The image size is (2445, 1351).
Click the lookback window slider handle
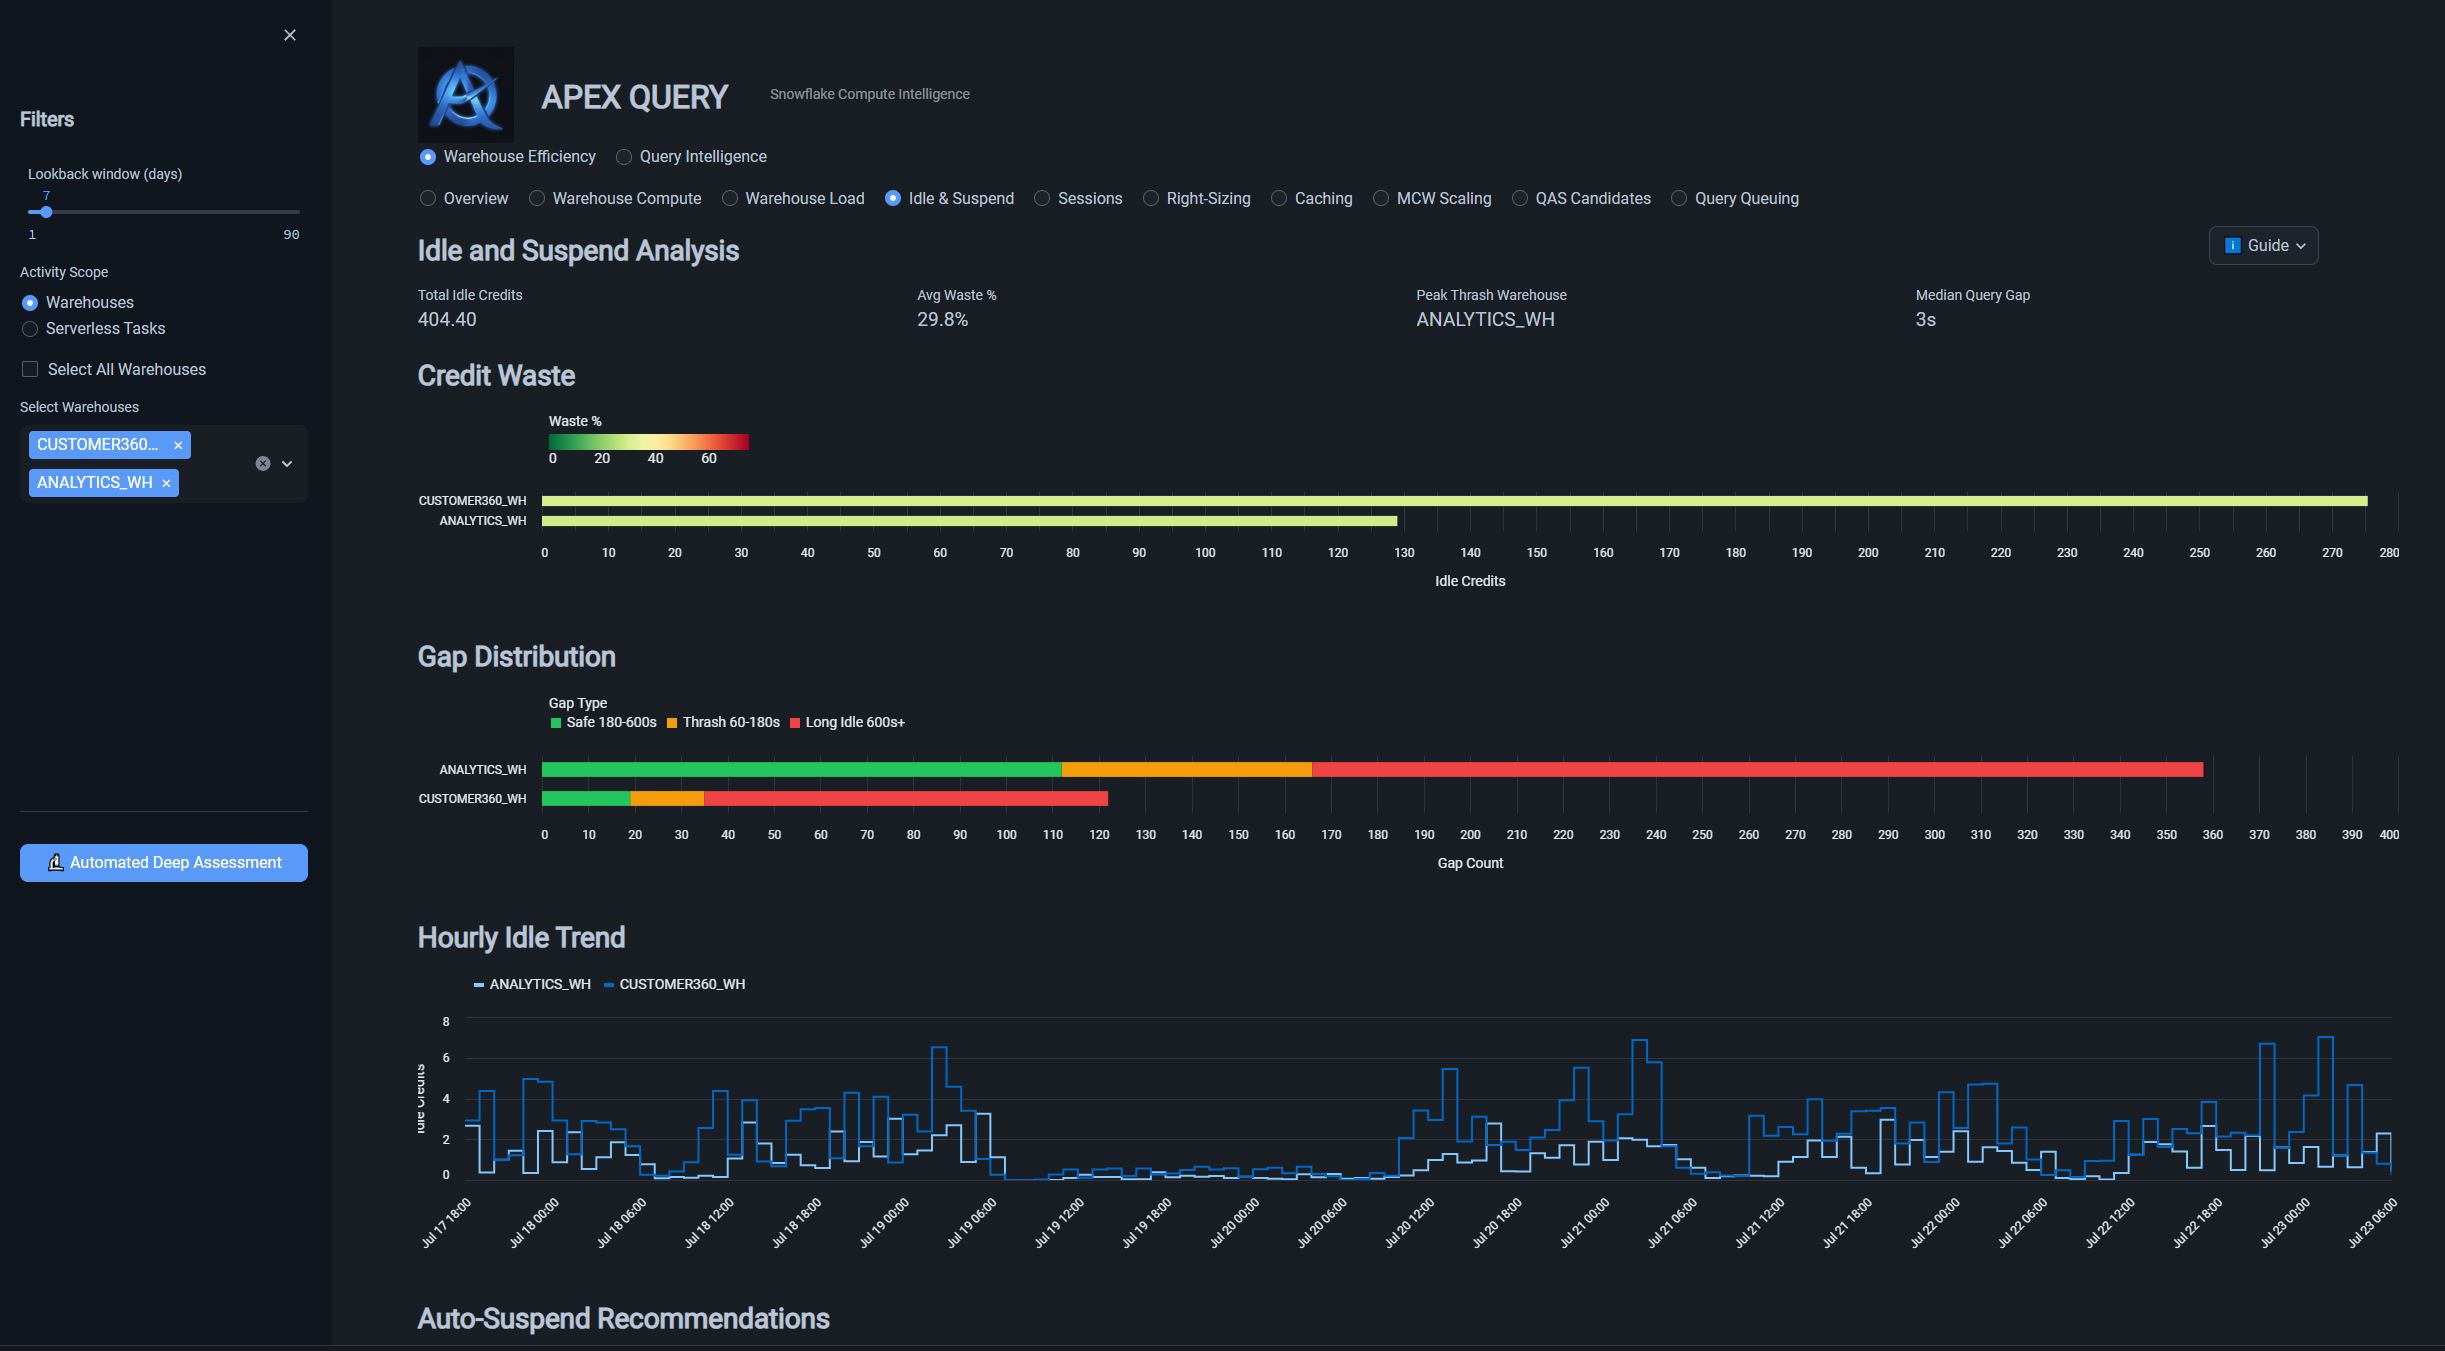coord(46,212)
